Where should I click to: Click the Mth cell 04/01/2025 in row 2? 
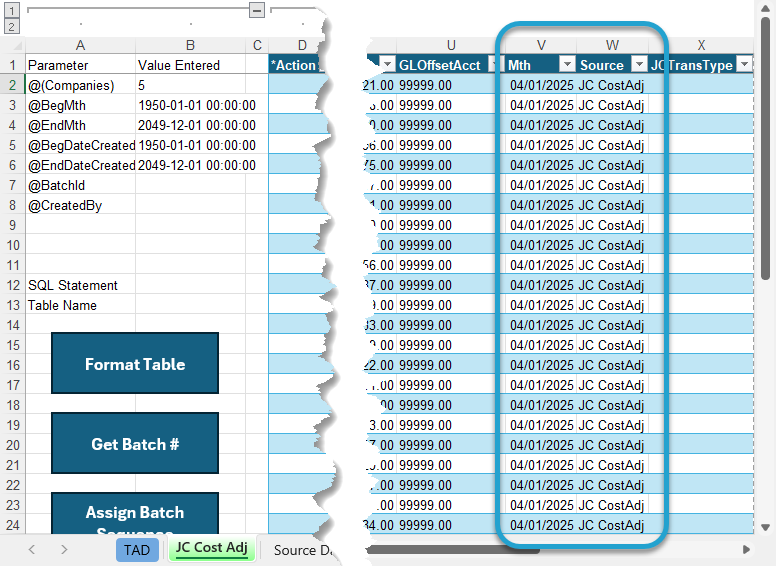point(541,85)
